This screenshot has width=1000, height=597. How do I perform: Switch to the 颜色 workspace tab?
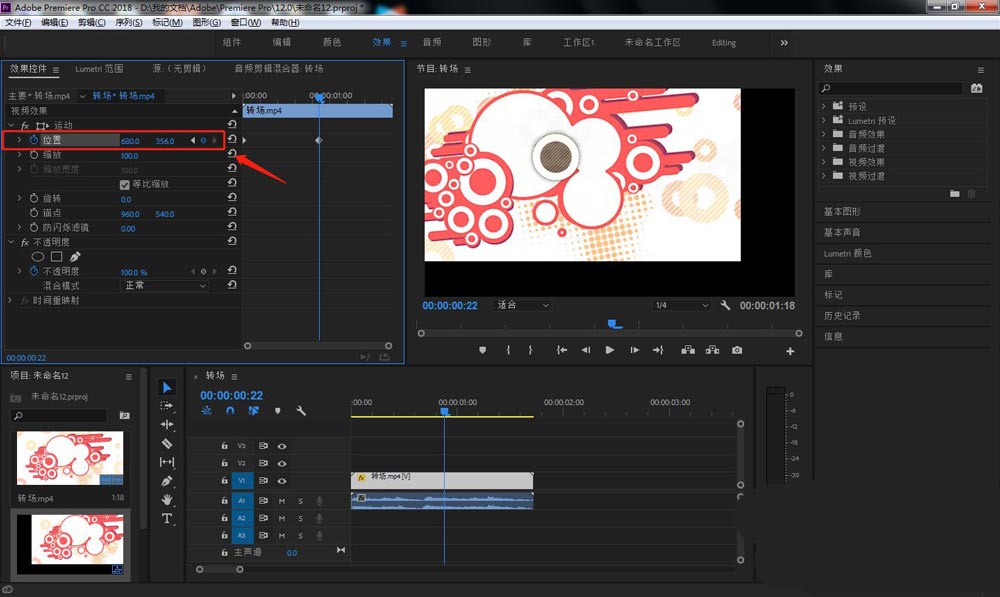pyautogui.click(x=332, y=43)
